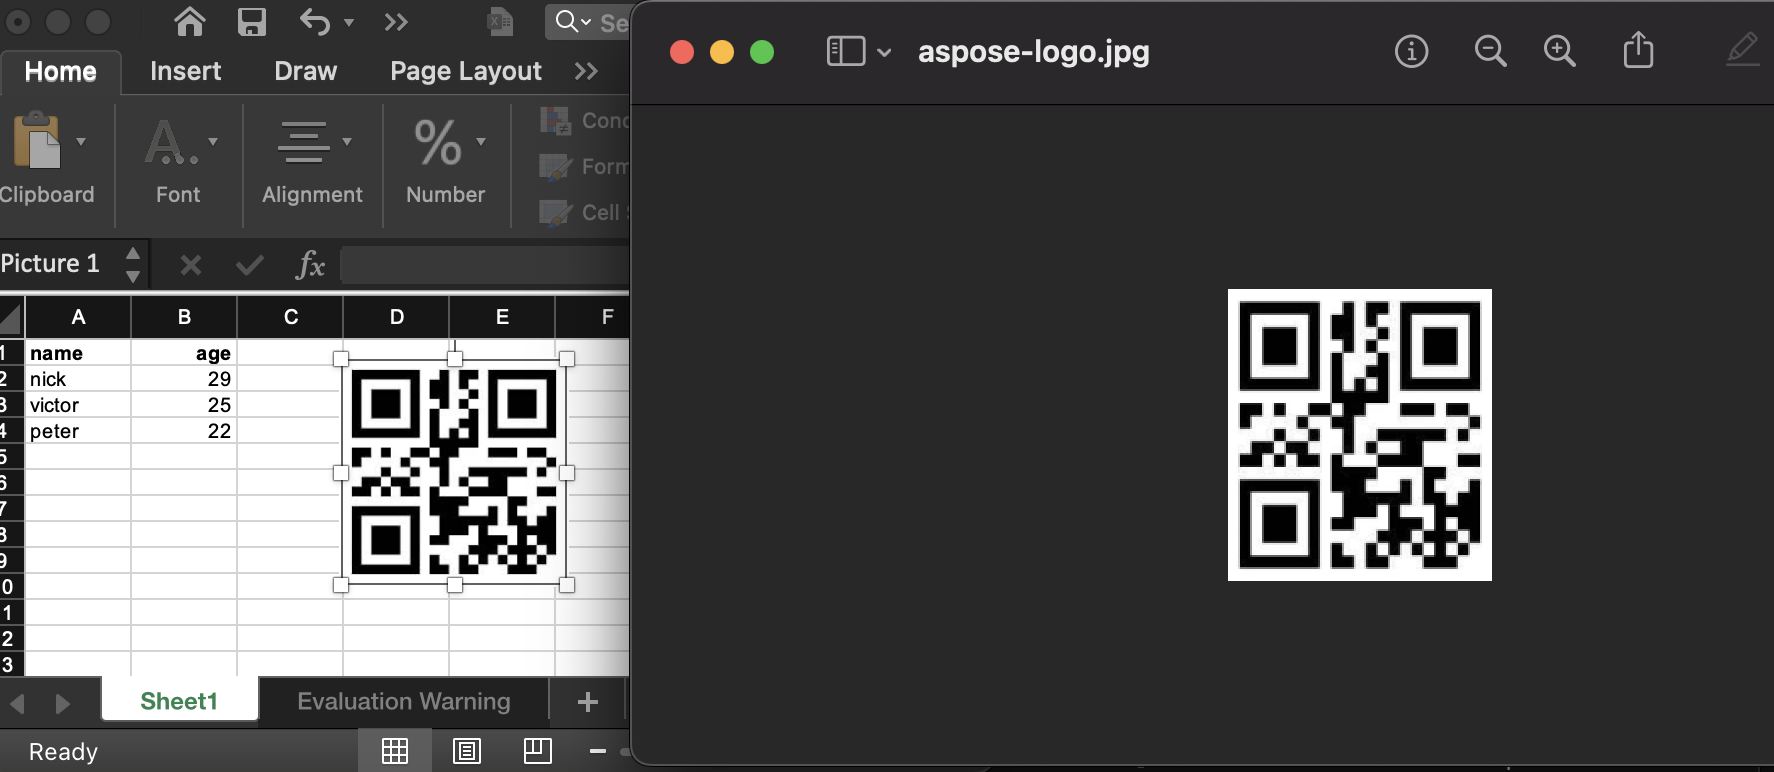This screenshot has height=772, width=1774.
Task: Switch to Evaluation Warning sheet
Action: (x=403, y=701)
